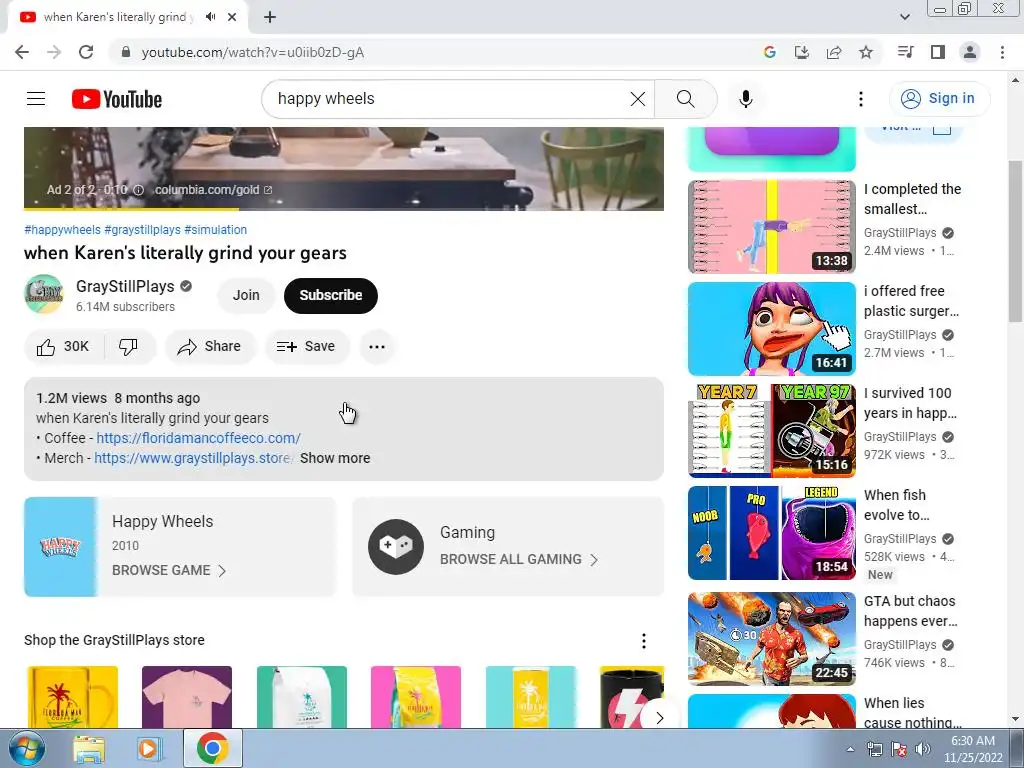This screenshot has height=768, width=1024.
Task: Click the magnifier search button
Action: coord(686,99)
